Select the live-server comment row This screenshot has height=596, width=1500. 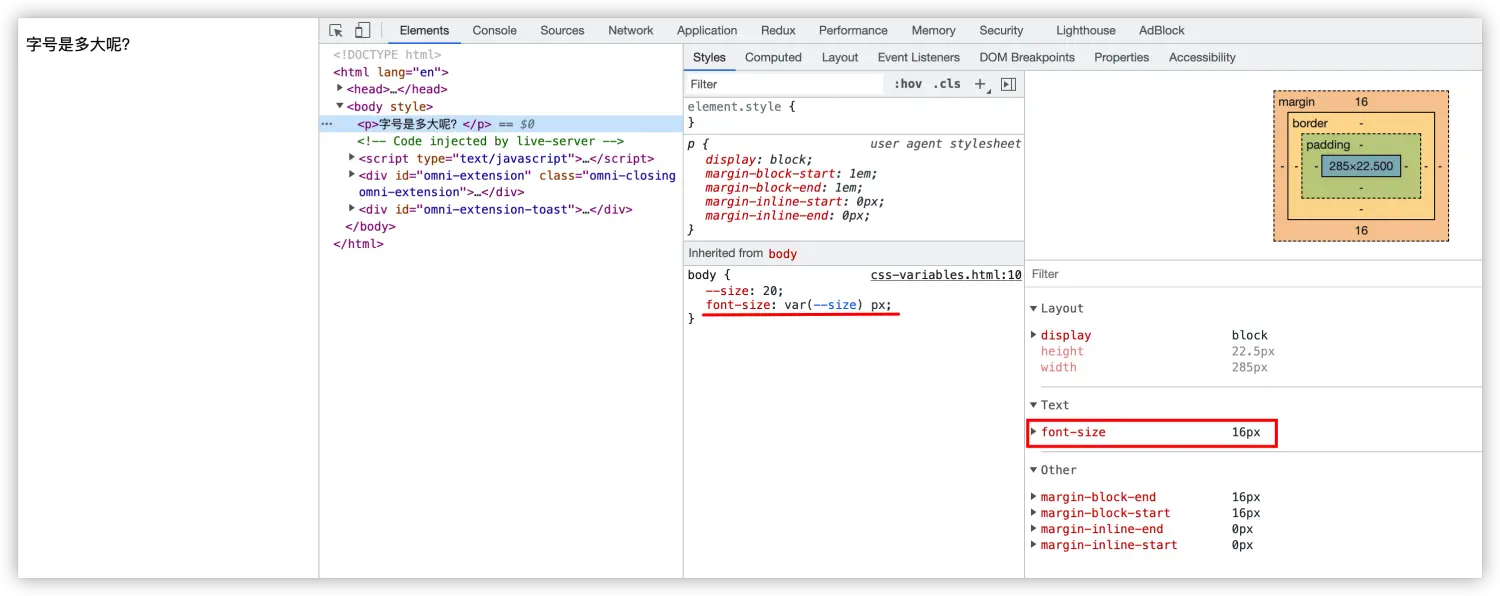pyautogui.click(x=490, y=141)
